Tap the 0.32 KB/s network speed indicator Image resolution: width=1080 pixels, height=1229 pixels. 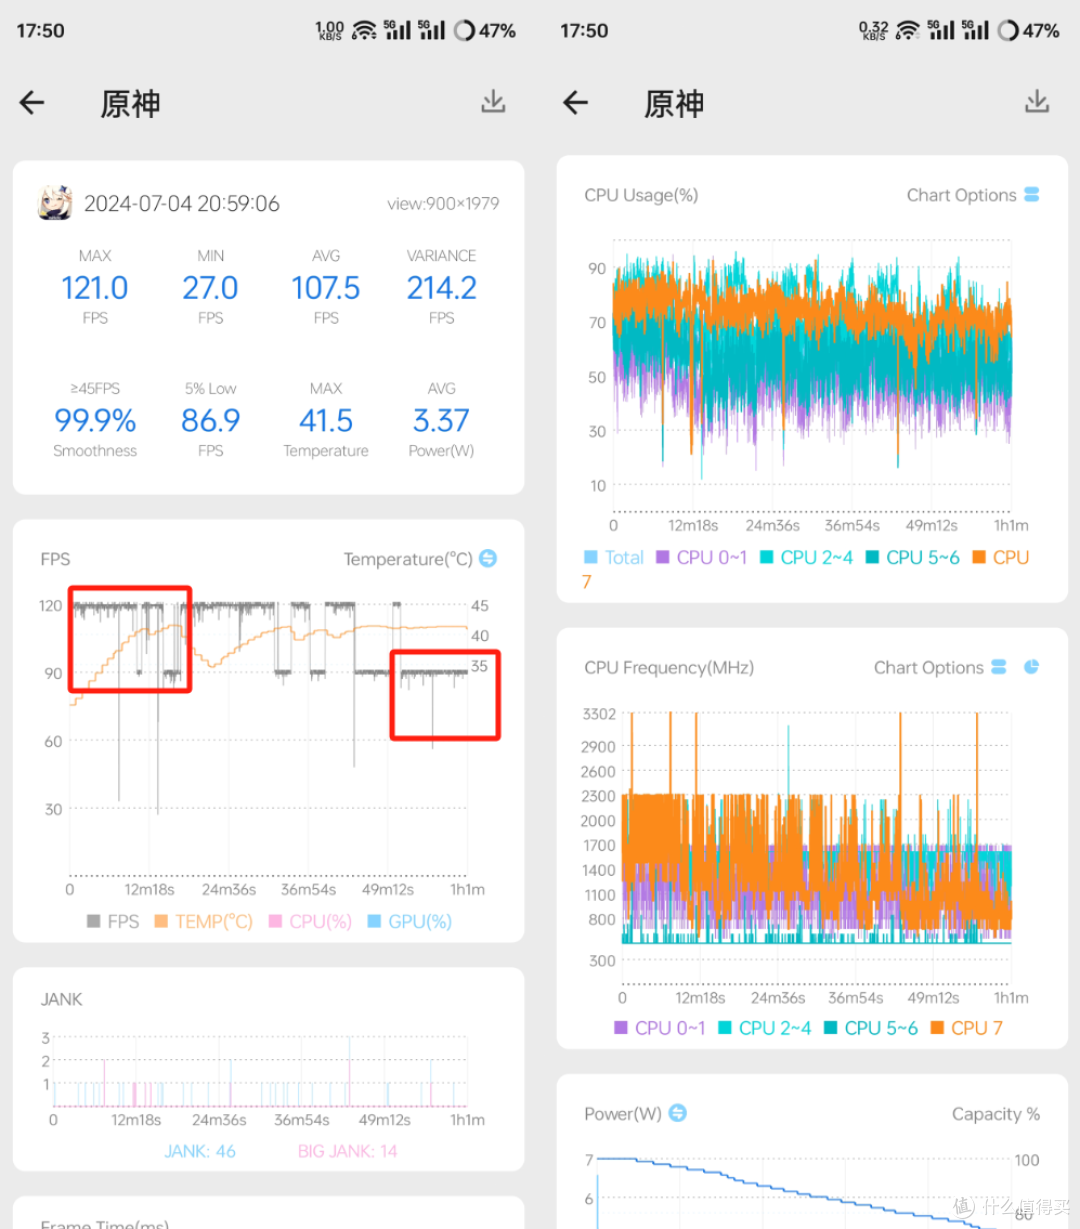point(873,31)
